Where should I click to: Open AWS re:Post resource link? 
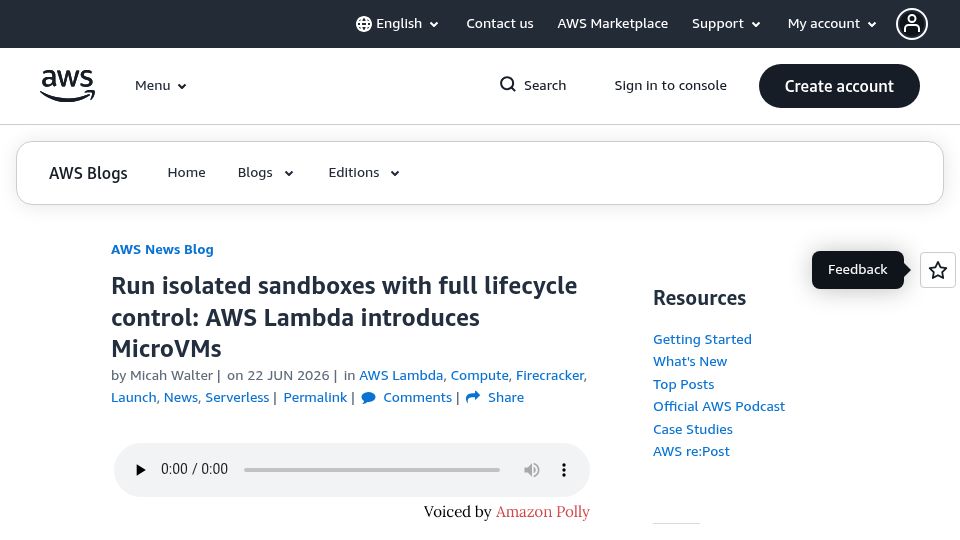point(691,452)
